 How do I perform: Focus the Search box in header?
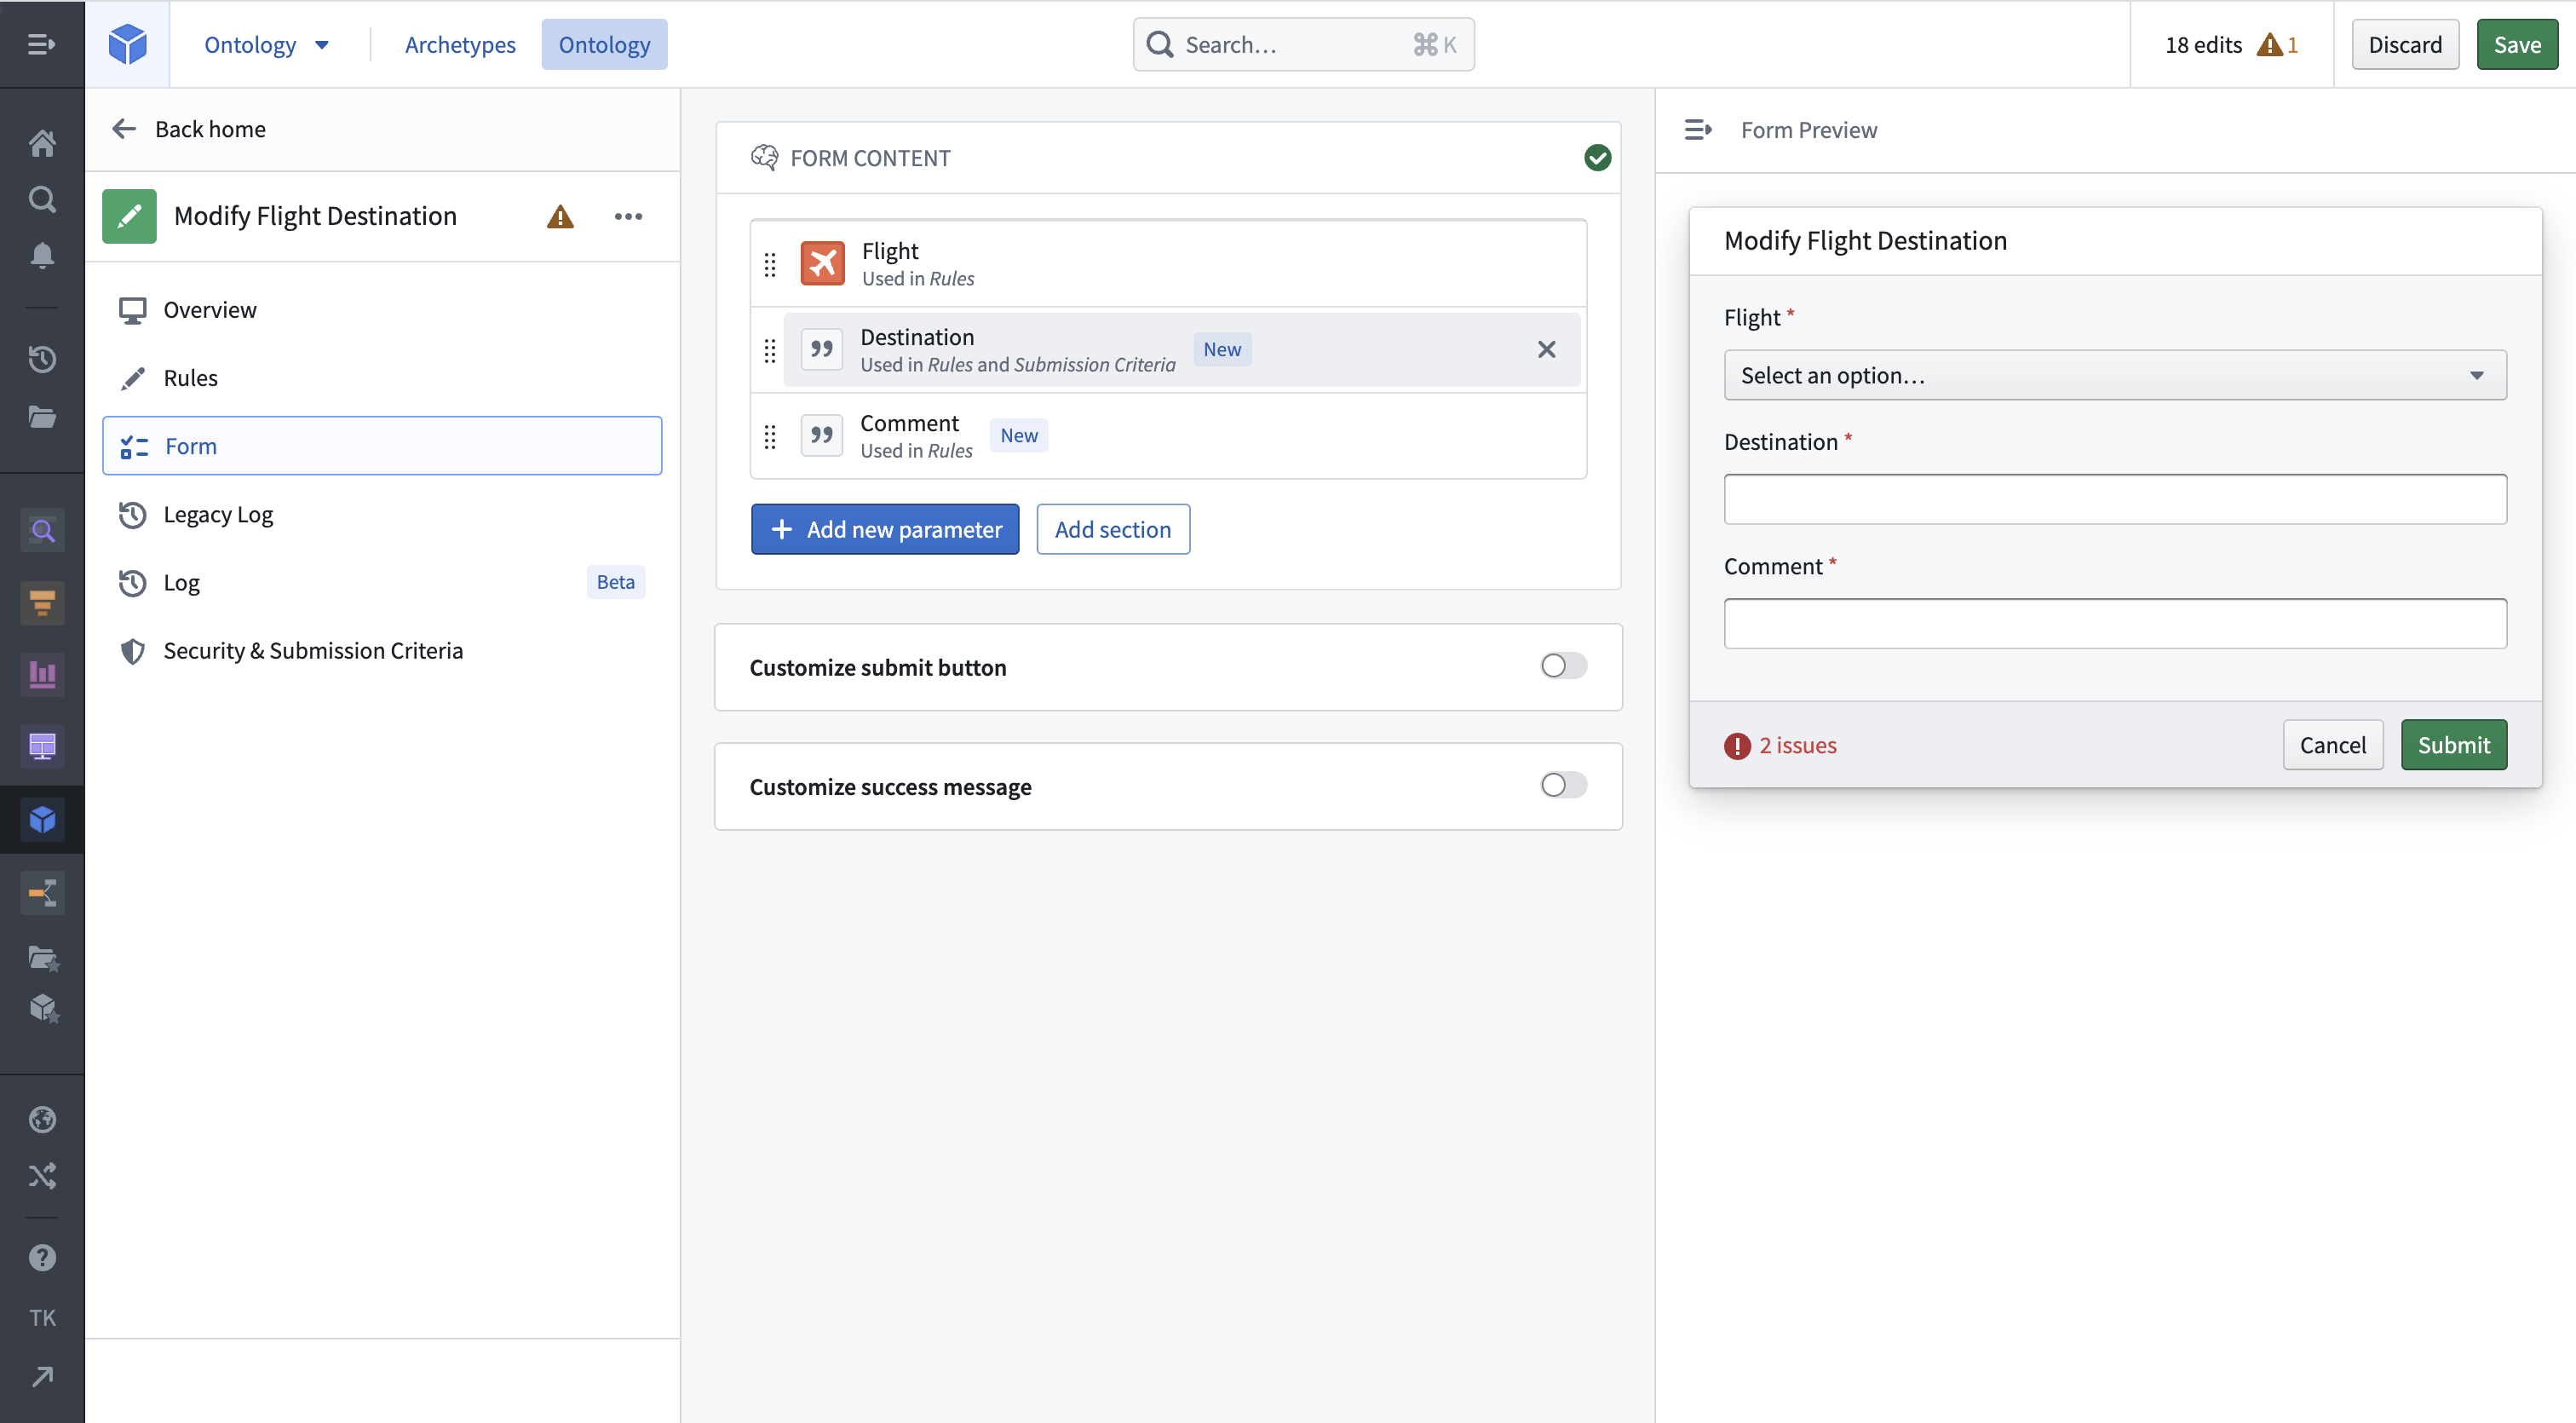pos(1302,44)
